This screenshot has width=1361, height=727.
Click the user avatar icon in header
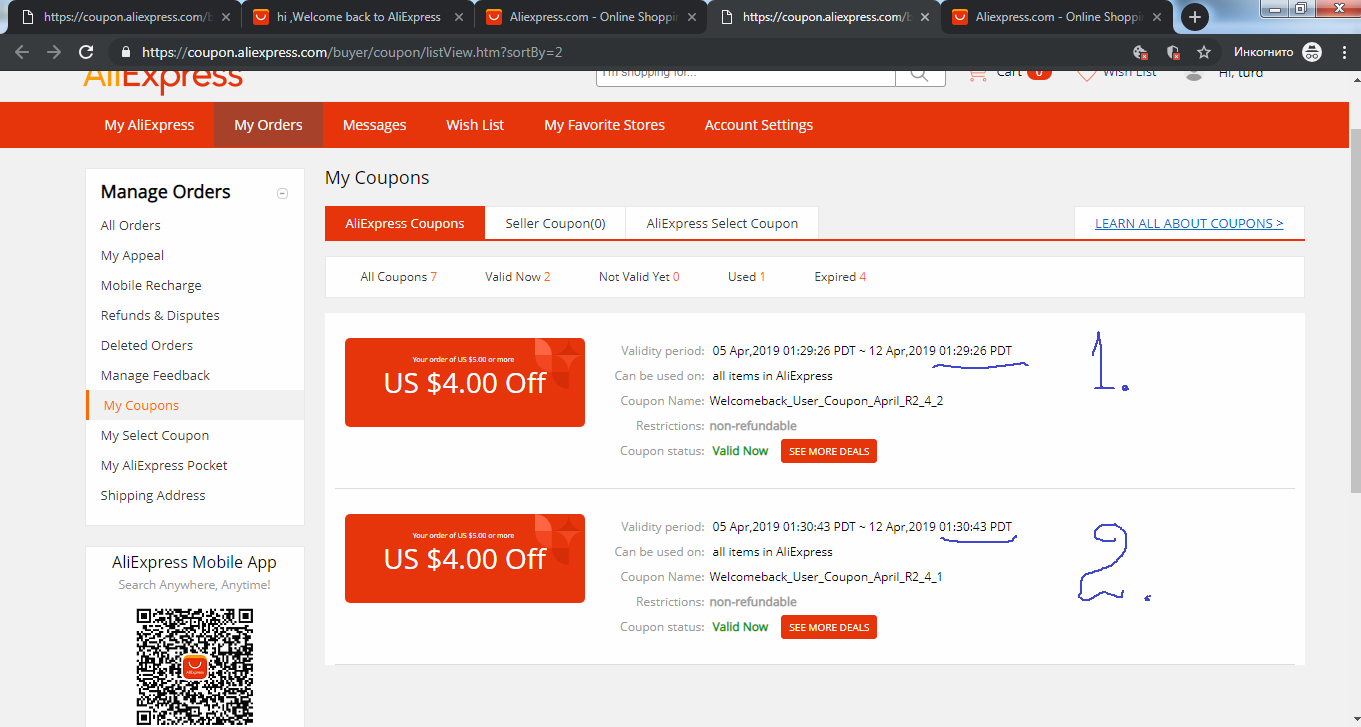click(1193, 74)
